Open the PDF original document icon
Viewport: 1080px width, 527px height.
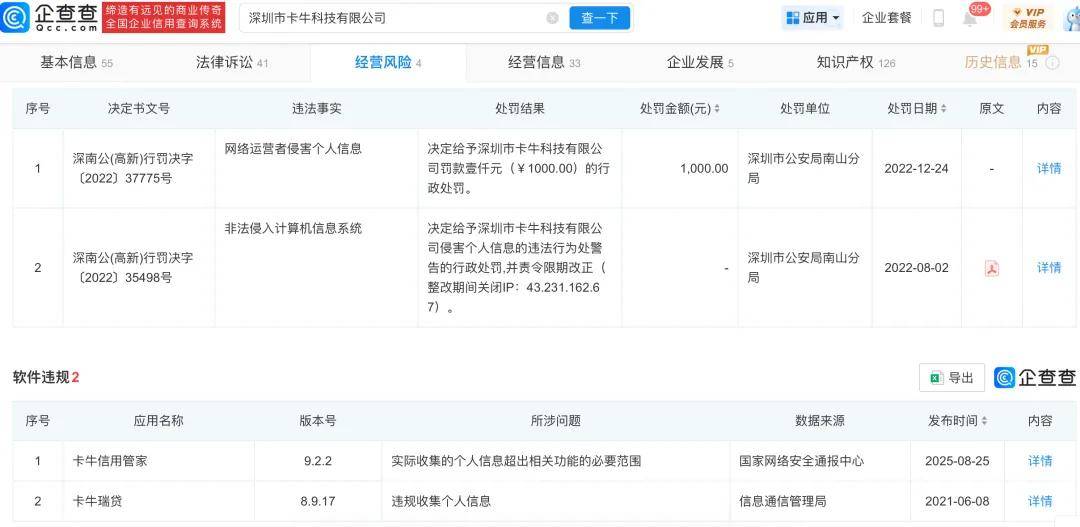pos(991,268)
